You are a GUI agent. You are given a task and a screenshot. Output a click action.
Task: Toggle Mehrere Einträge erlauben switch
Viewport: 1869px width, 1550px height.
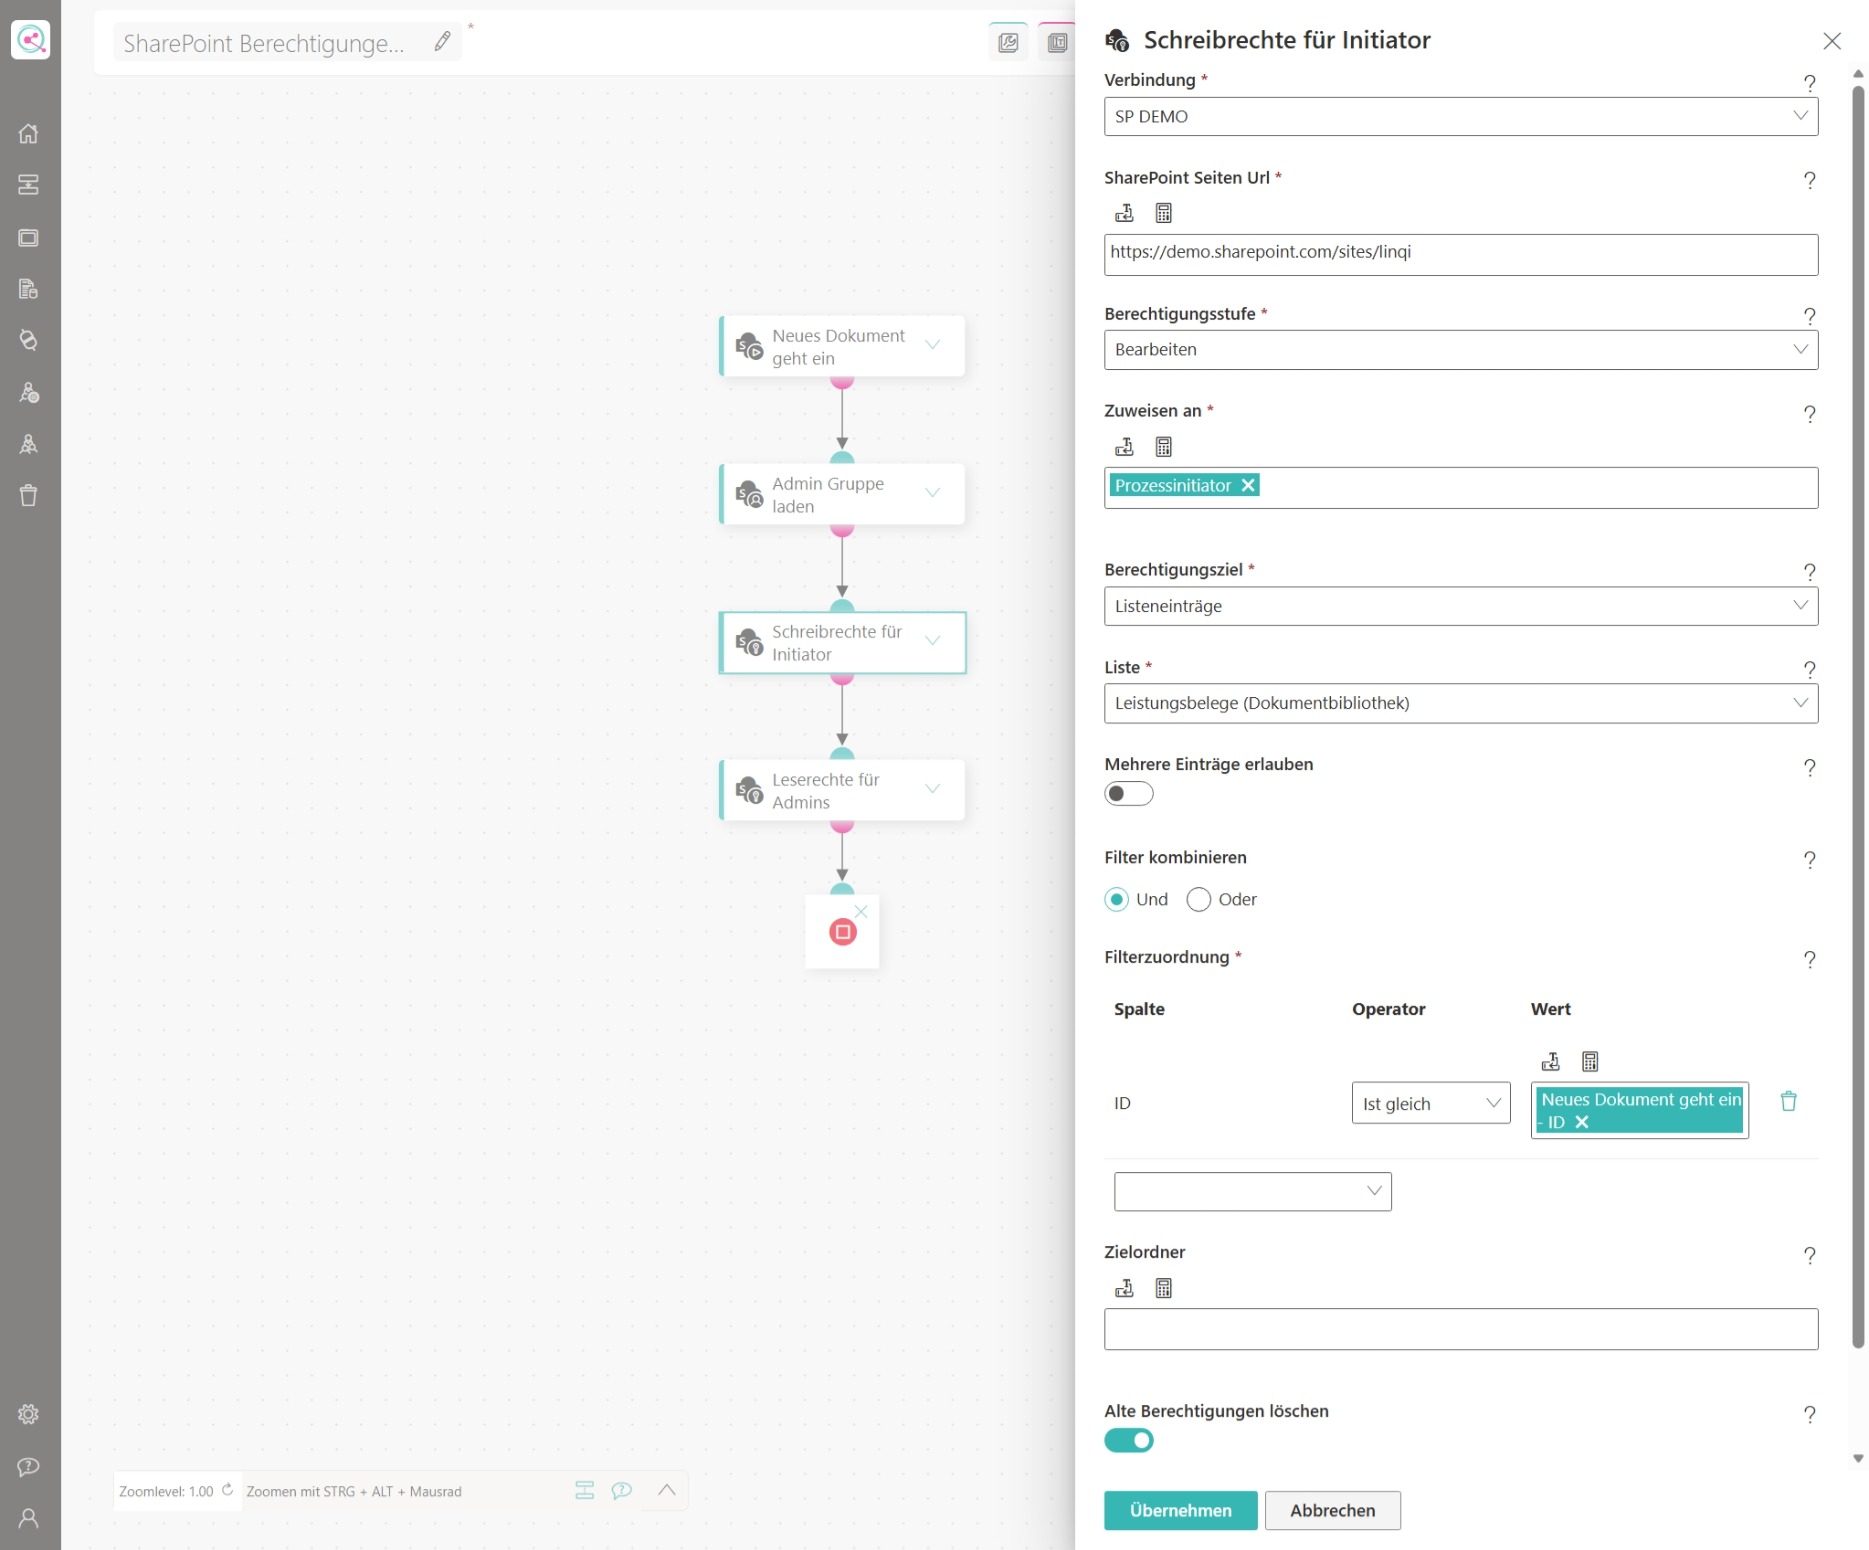coord(1129,794)
